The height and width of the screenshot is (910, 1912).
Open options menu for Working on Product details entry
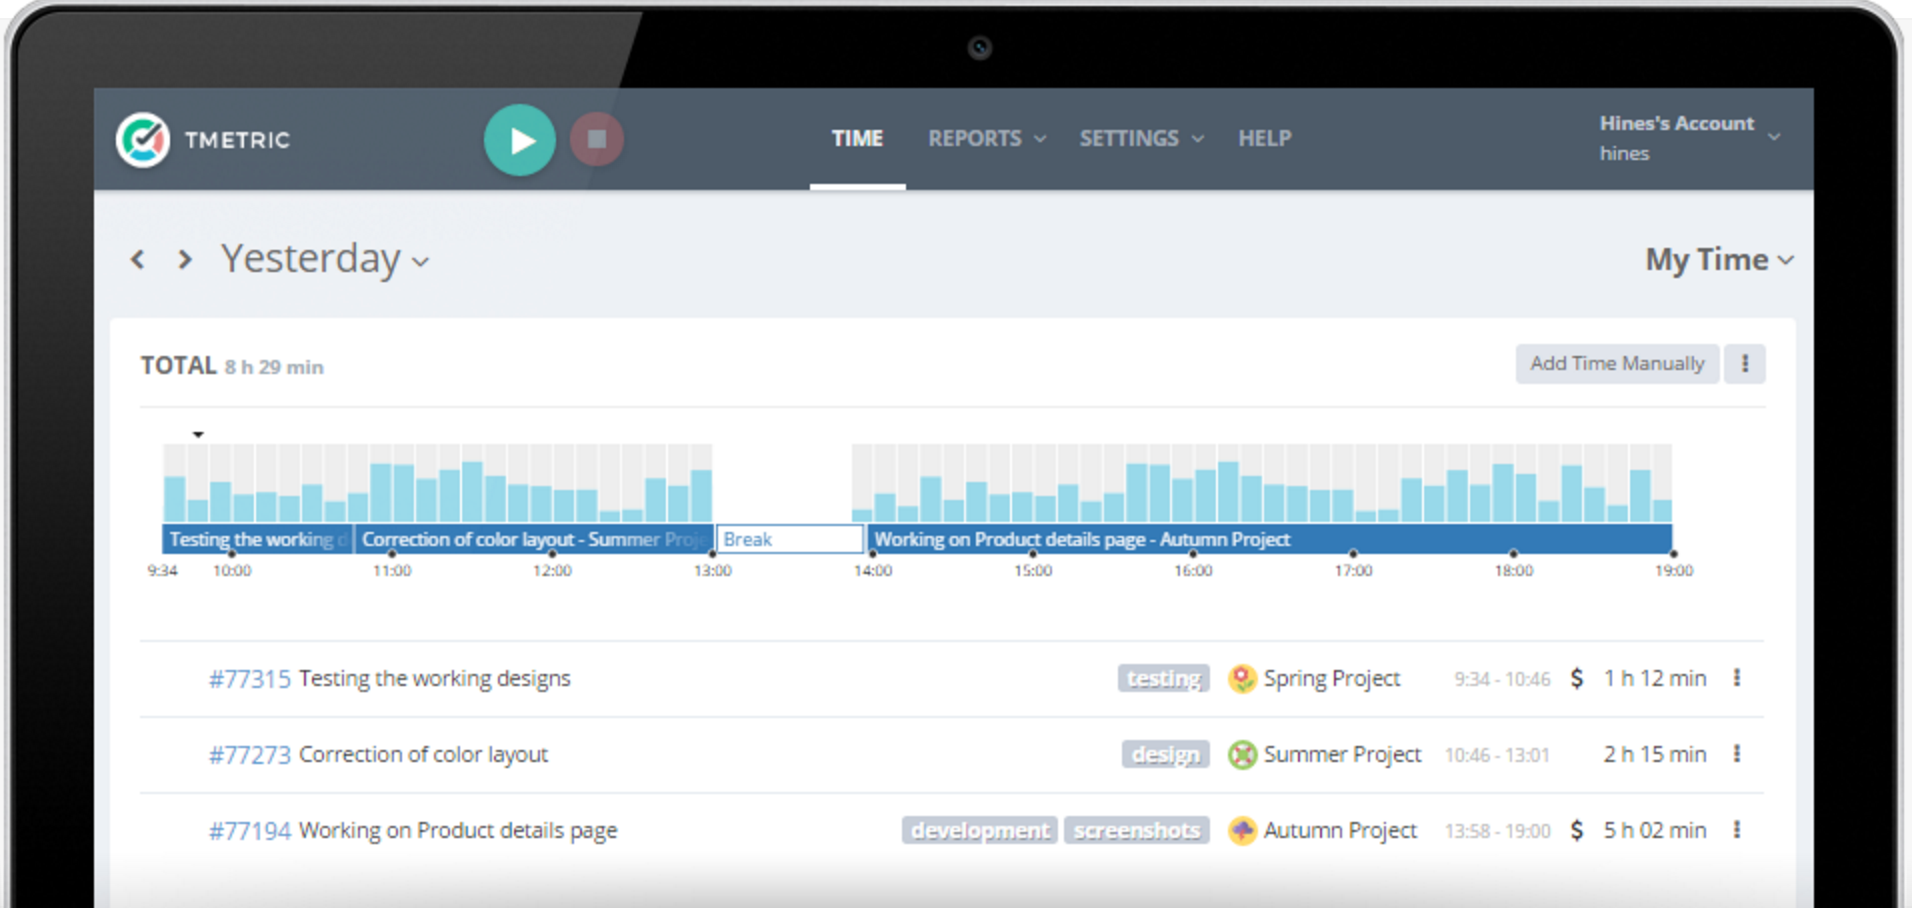(x=1737, y=830)
